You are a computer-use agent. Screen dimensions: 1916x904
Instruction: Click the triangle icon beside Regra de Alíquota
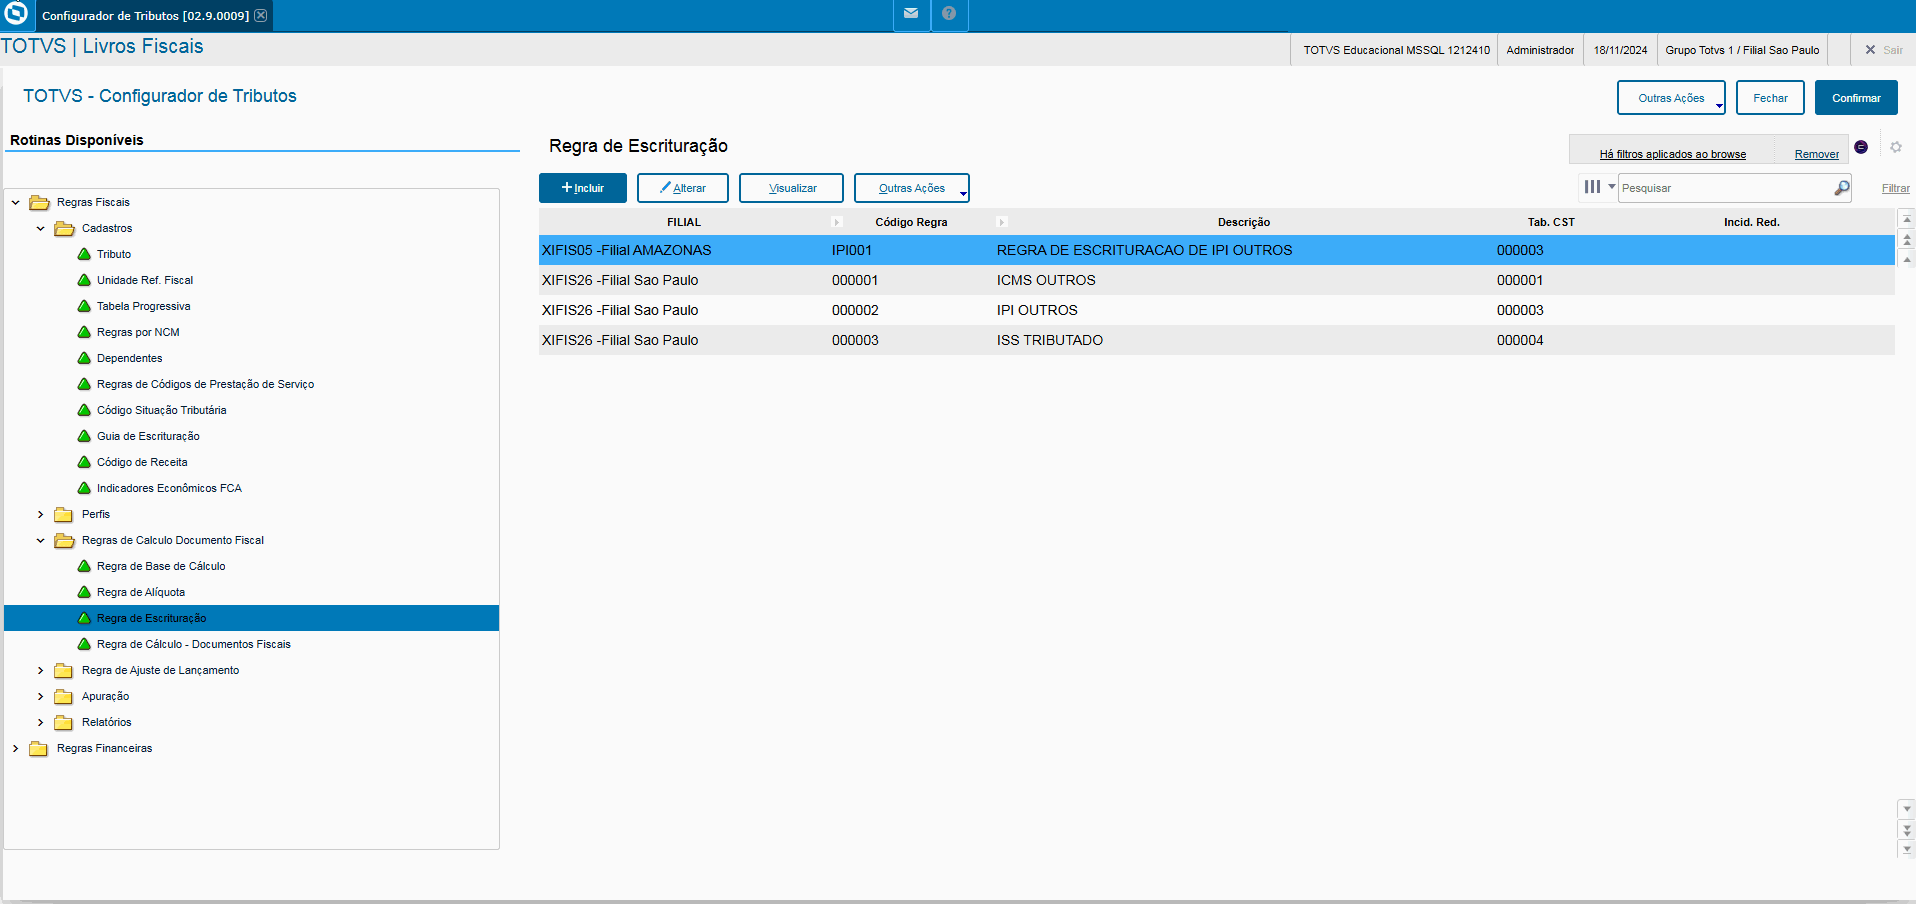click(84, 592)
